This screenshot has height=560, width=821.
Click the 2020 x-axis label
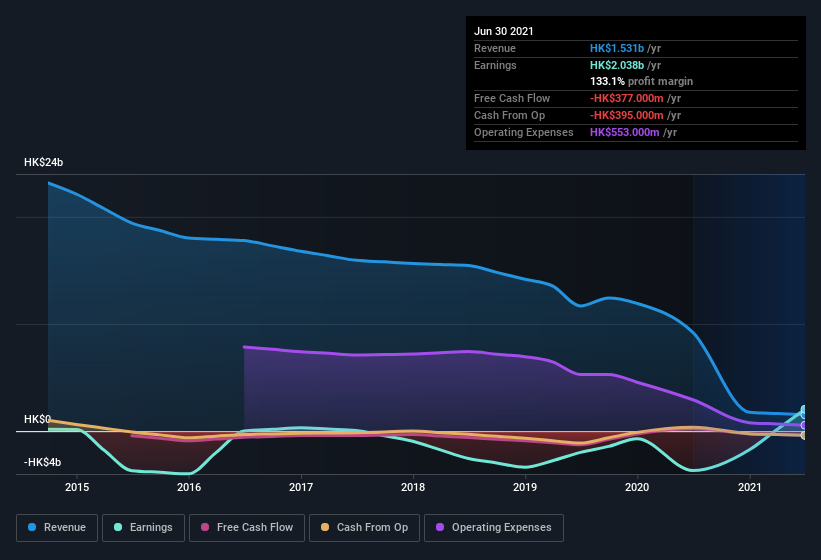637,487
